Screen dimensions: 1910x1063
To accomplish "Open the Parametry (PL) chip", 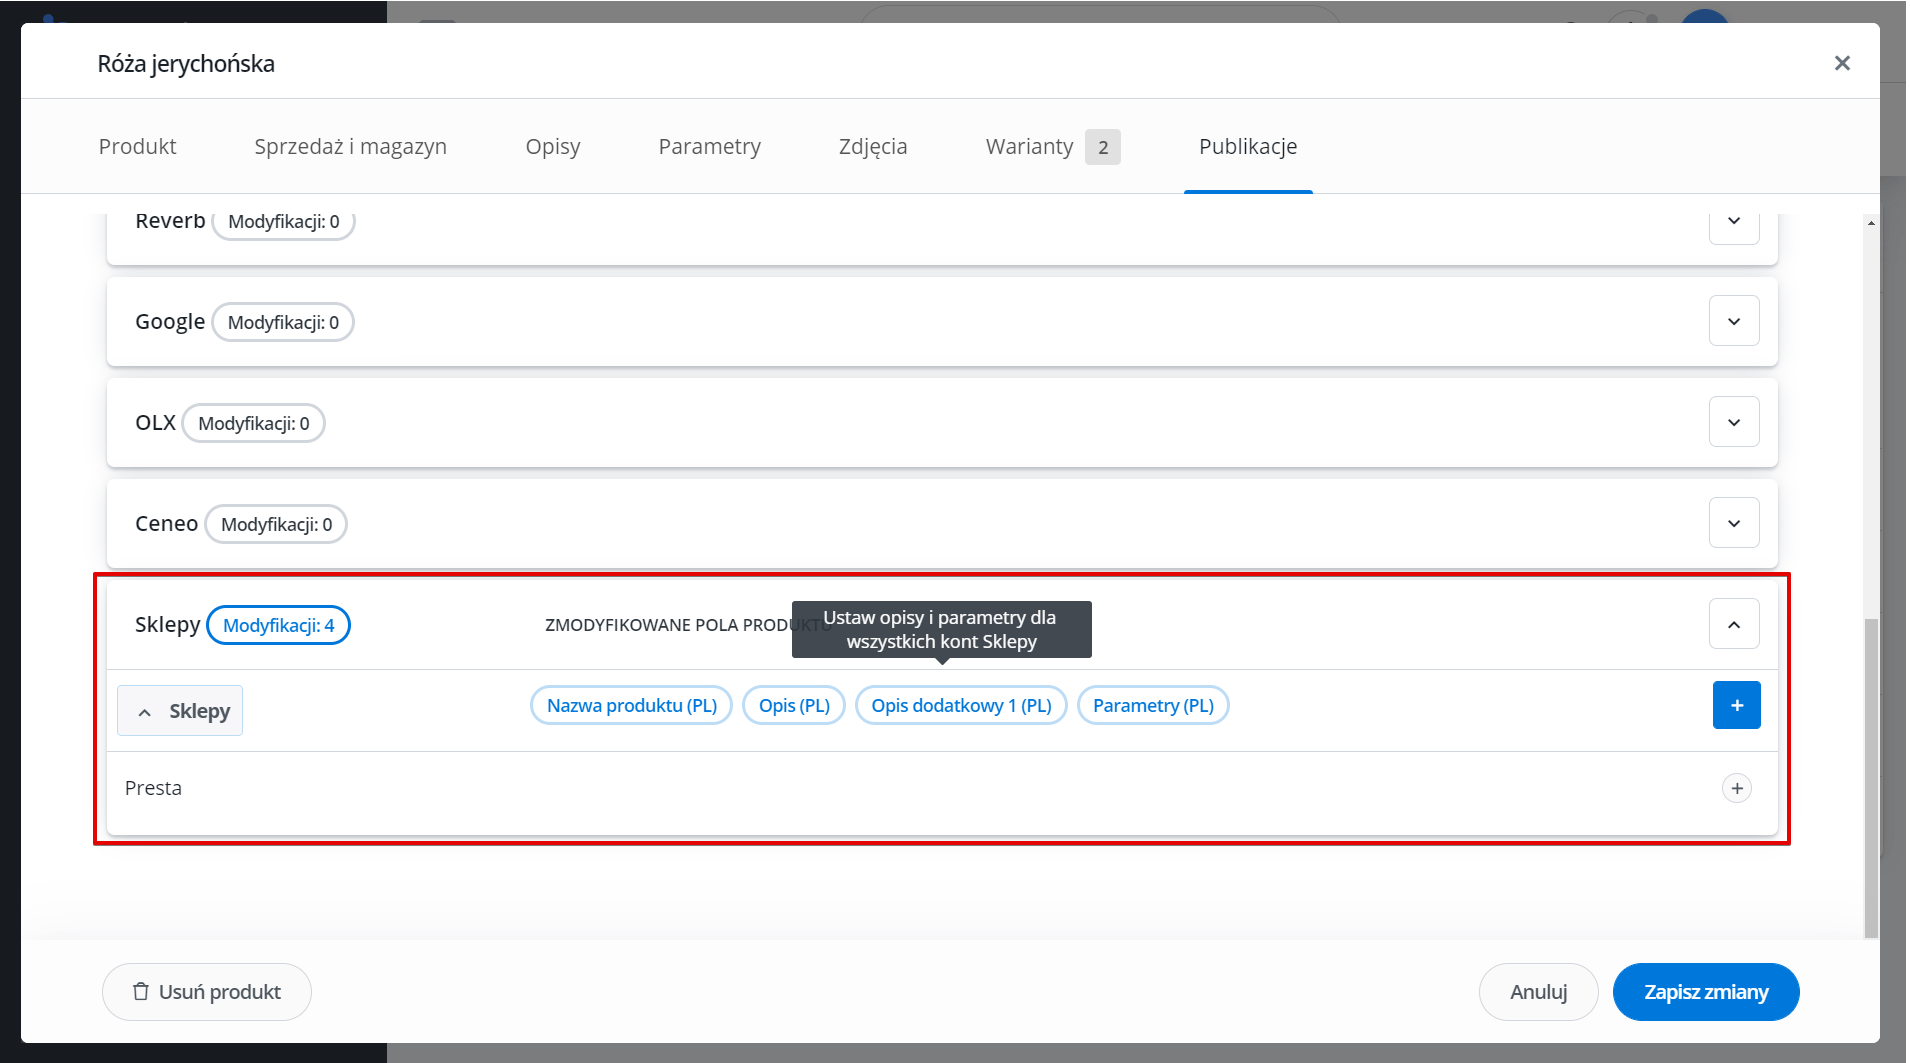I will [x=1153, y=705].
